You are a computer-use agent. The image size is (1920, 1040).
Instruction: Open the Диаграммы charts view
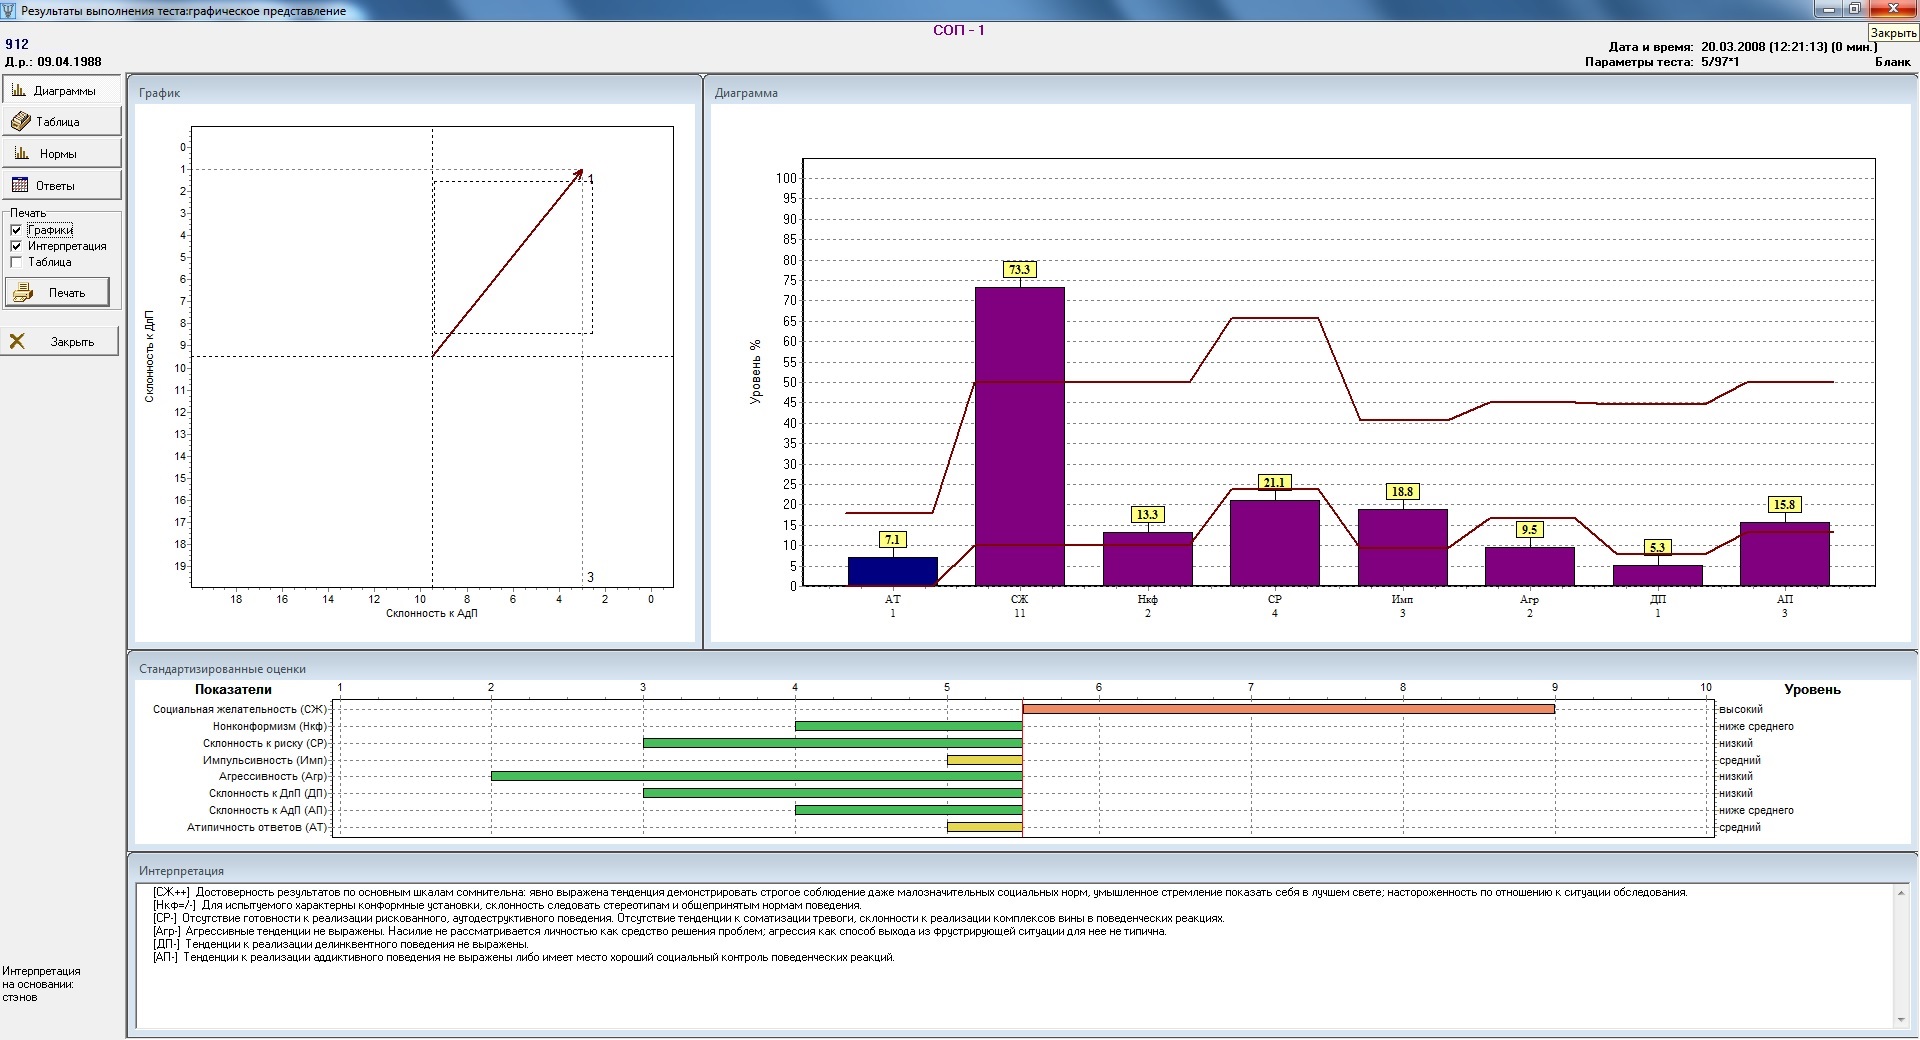61,90
